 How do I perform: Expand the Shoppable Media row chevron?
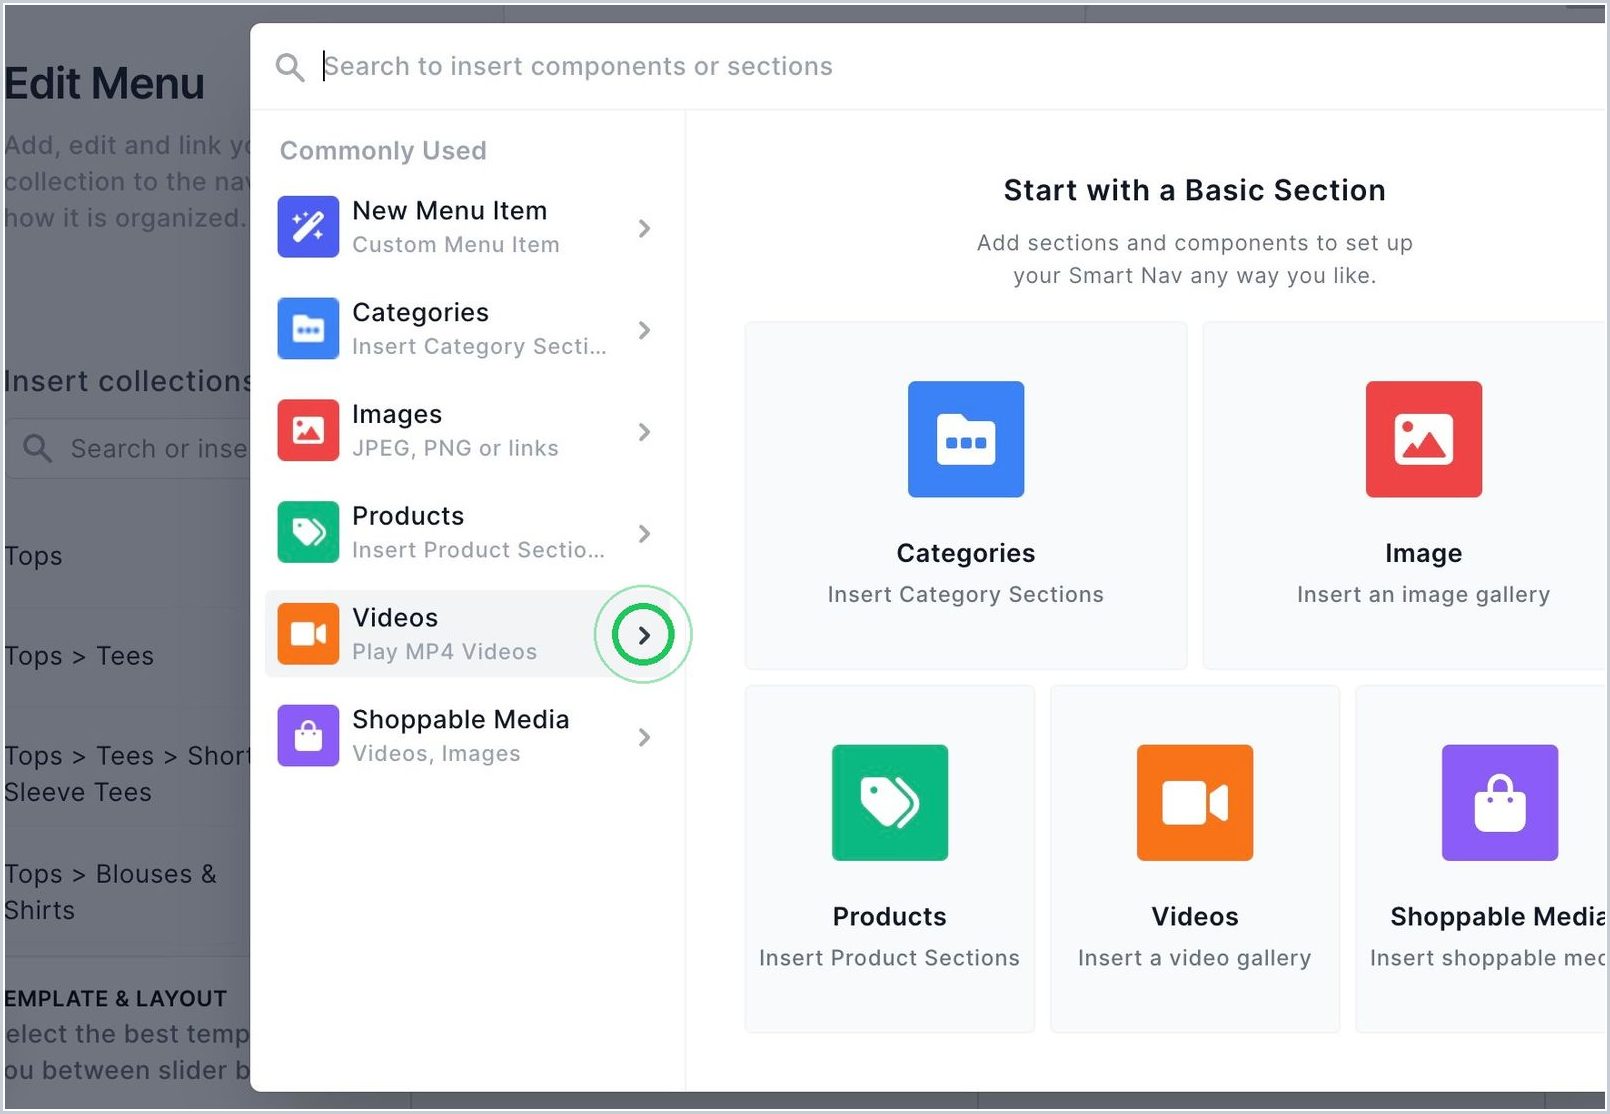coord(645,738)
